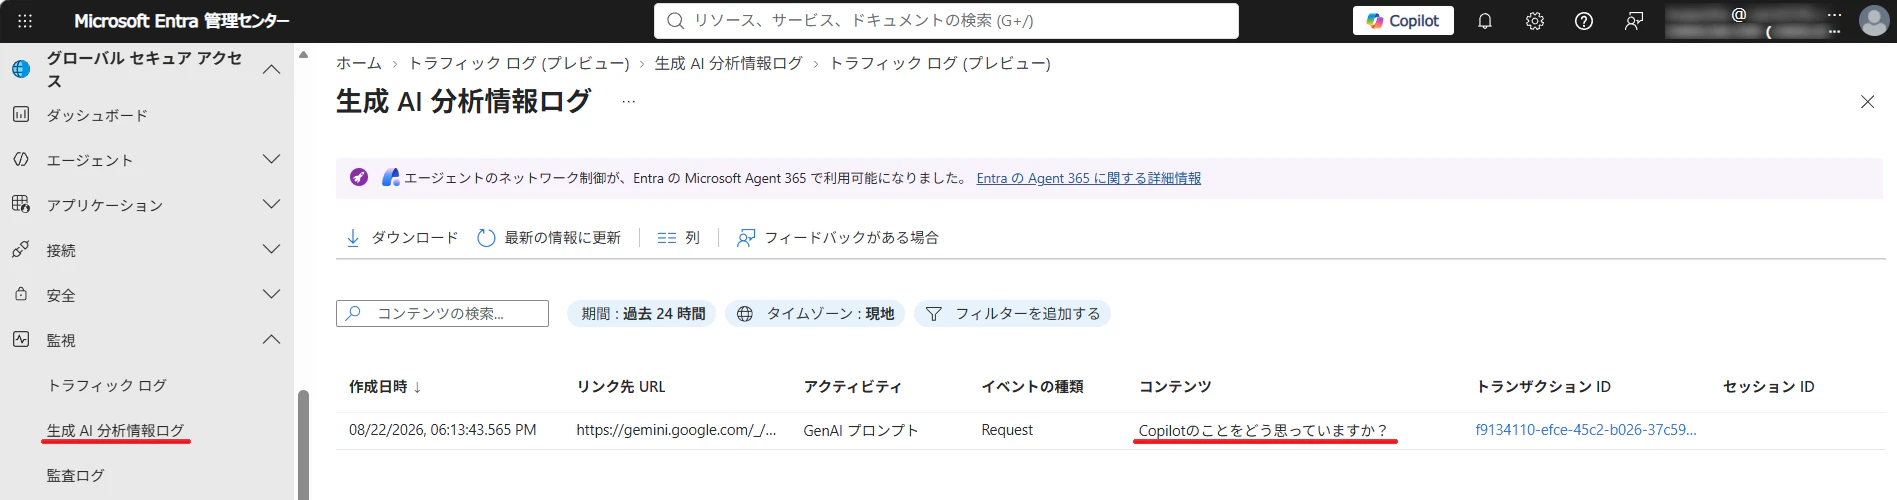Go to ホーム breadcrumb
Screen dimensions: 1897x500
pos(358,63)
